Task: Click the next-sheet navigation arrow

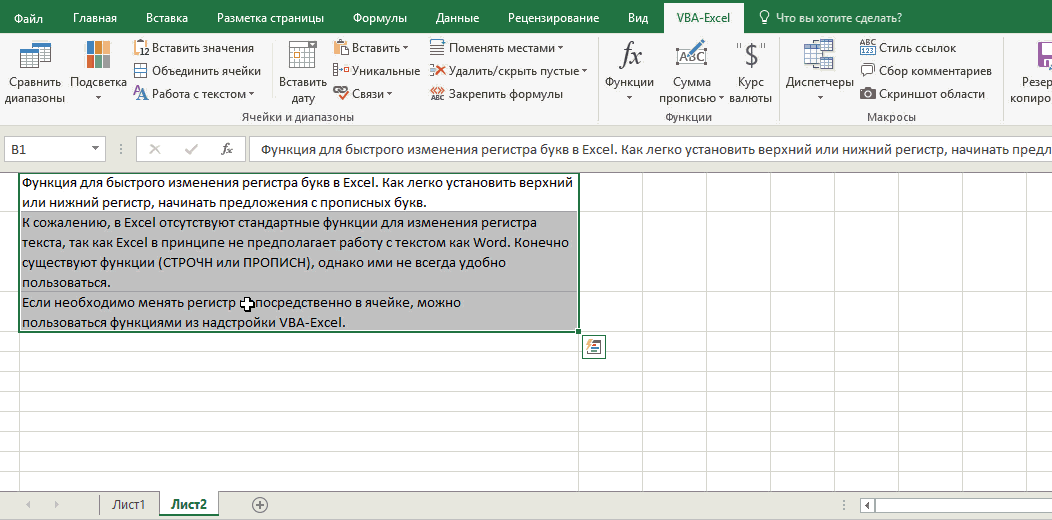Action: click(57, 504)
